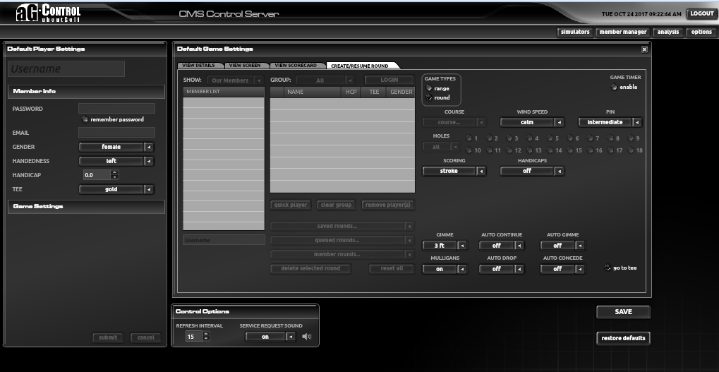Click the LOGOUT button
Screen dimensions: 719x372
[702, 14]
